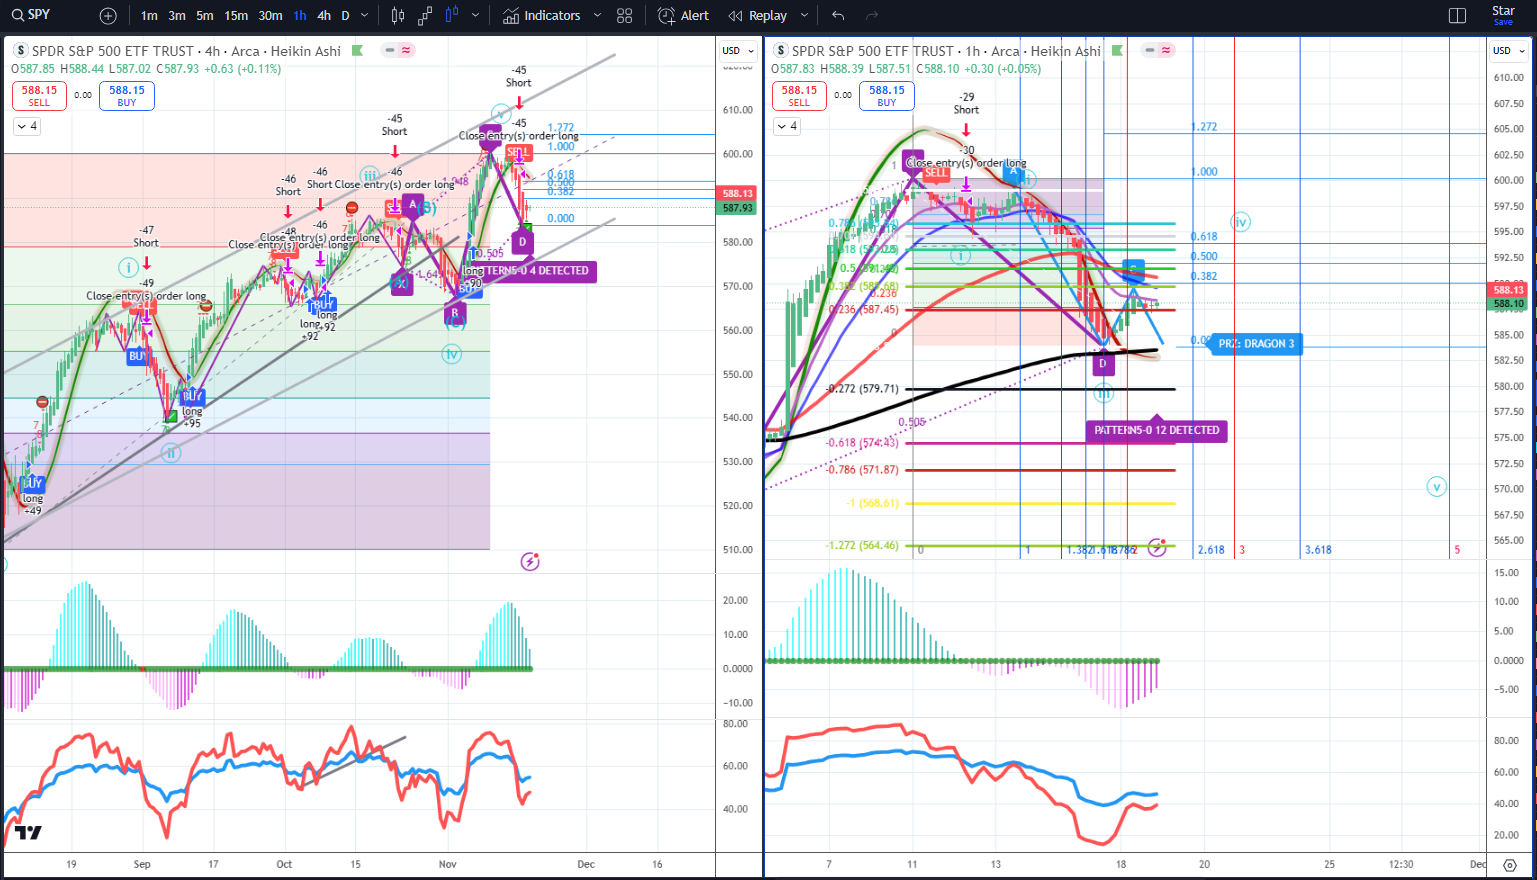The width and height of the screenshot is (1537, 880).
Task: Click the TERN5-0 4 DETECTED label
Action: [538, 271]
